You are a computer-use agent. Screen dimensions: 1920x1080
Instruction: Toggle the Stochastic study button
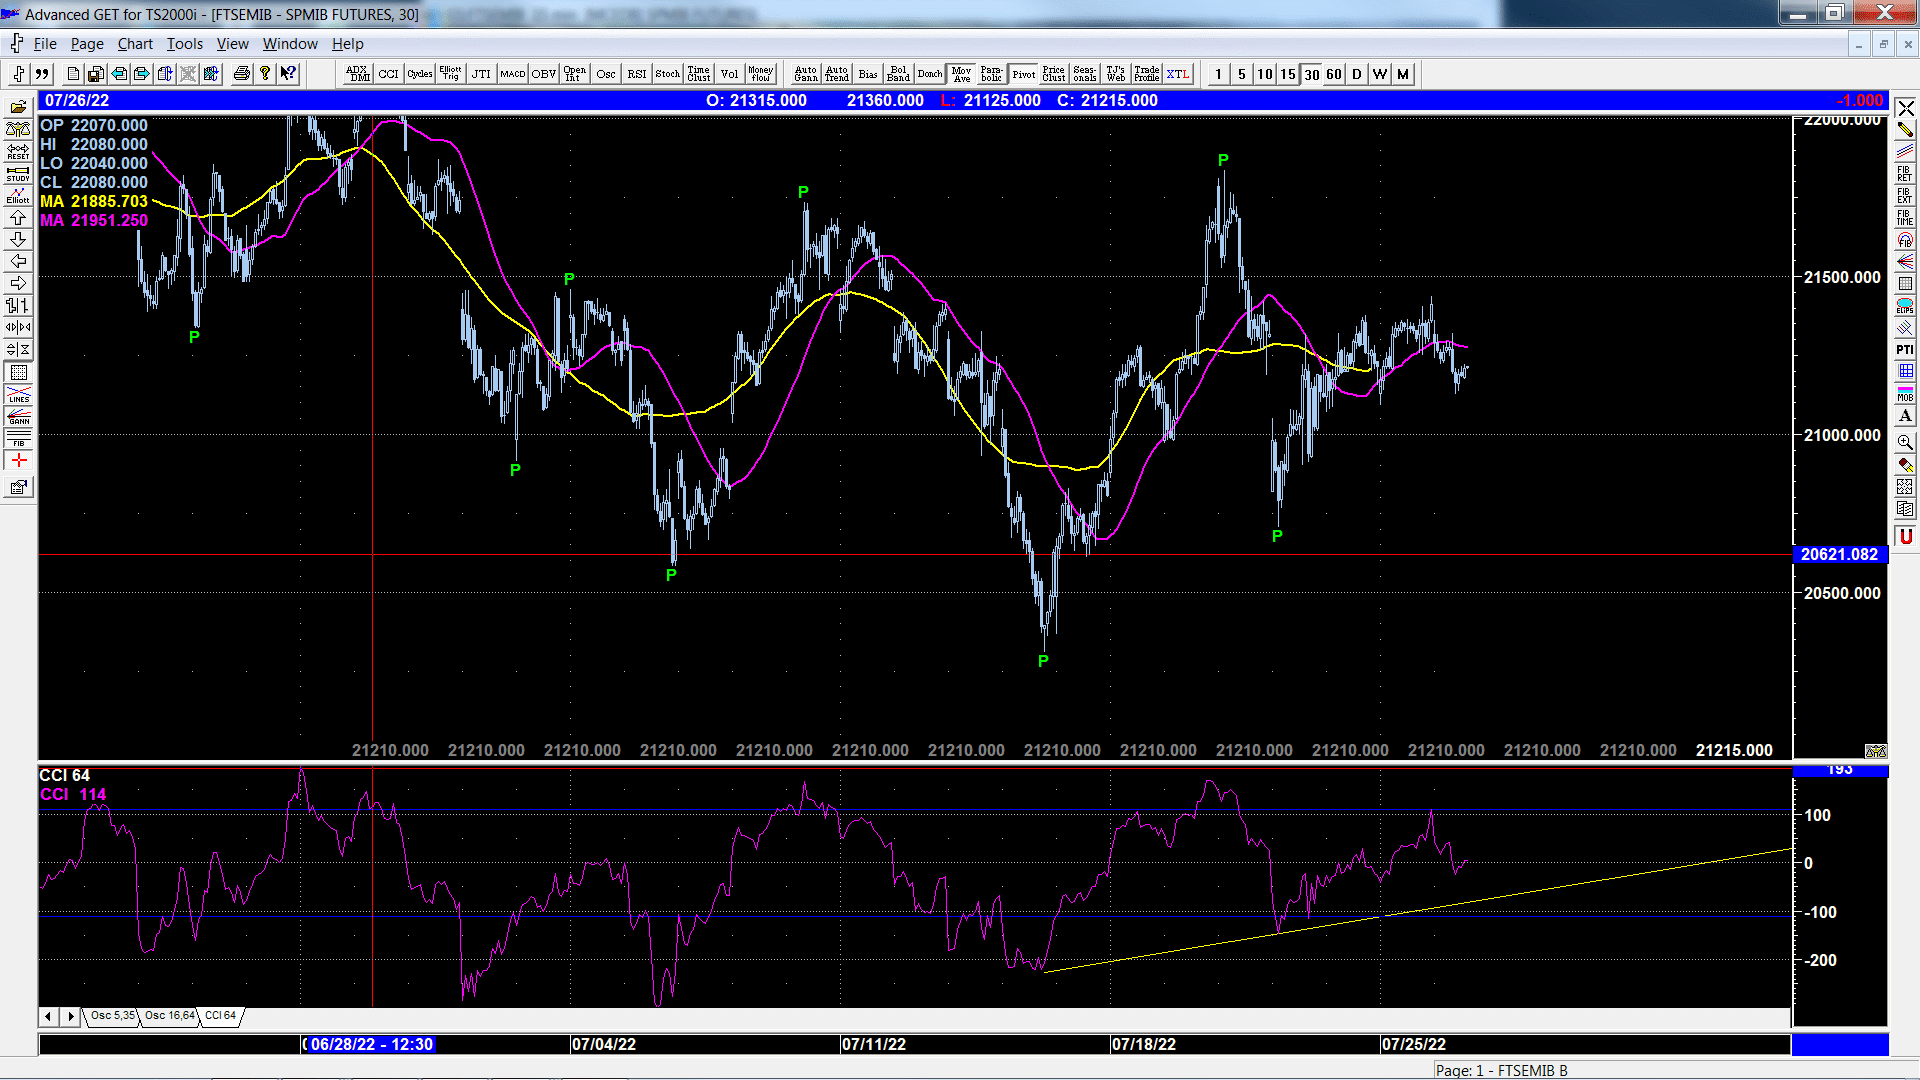point(667,74)
